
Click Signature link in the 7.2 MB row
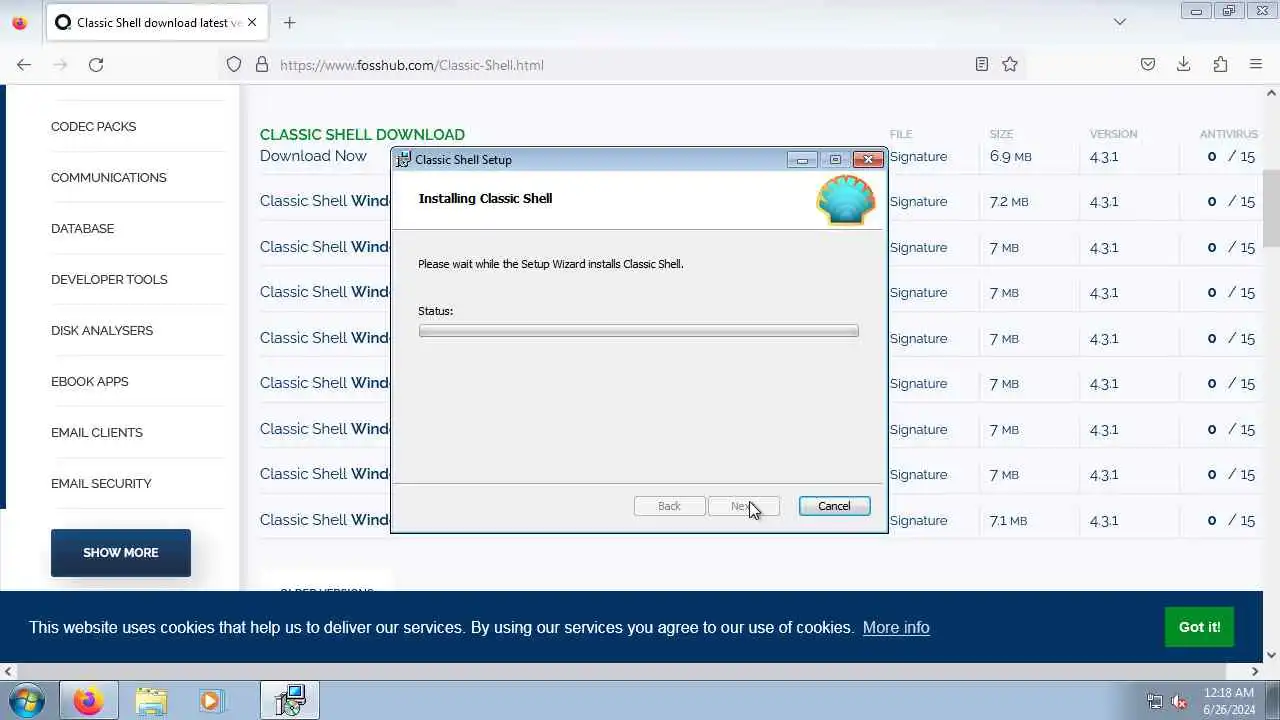918,202
